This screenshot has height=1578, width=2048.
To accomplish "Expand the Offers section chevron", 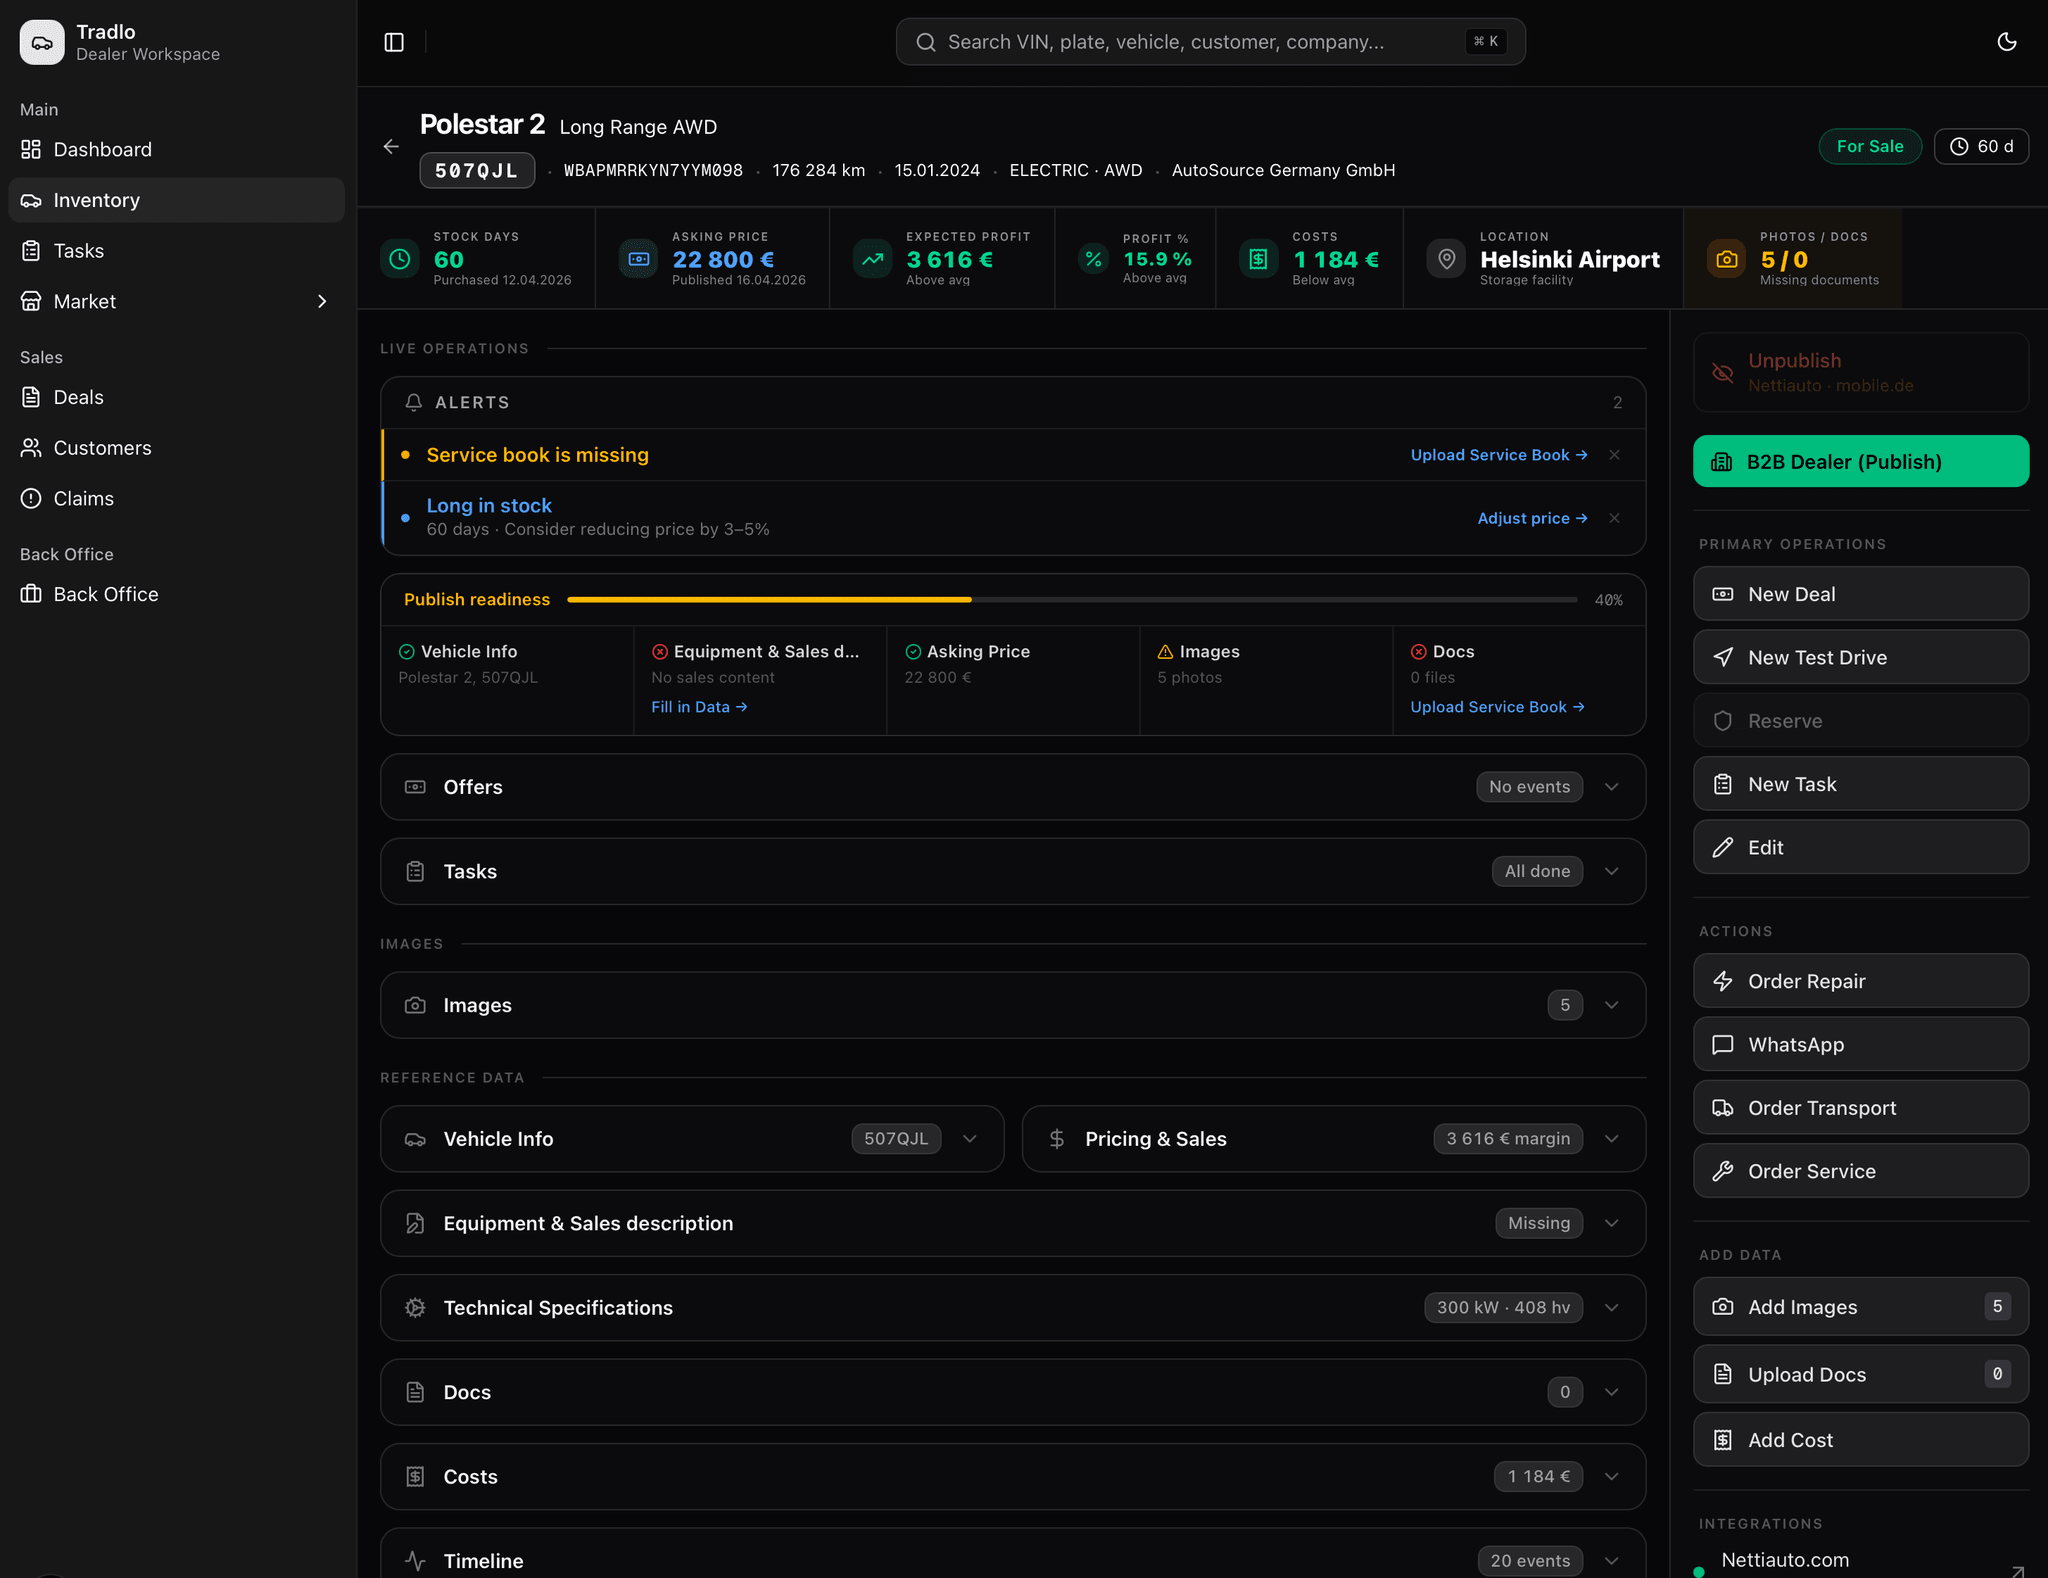I will point(1612,787).
